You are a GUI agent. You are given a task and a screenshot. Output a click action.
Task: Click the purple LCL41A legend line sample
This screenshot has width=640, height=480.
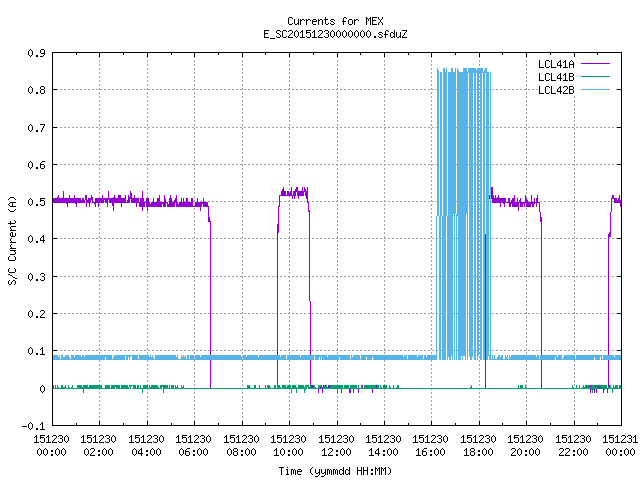595,64
